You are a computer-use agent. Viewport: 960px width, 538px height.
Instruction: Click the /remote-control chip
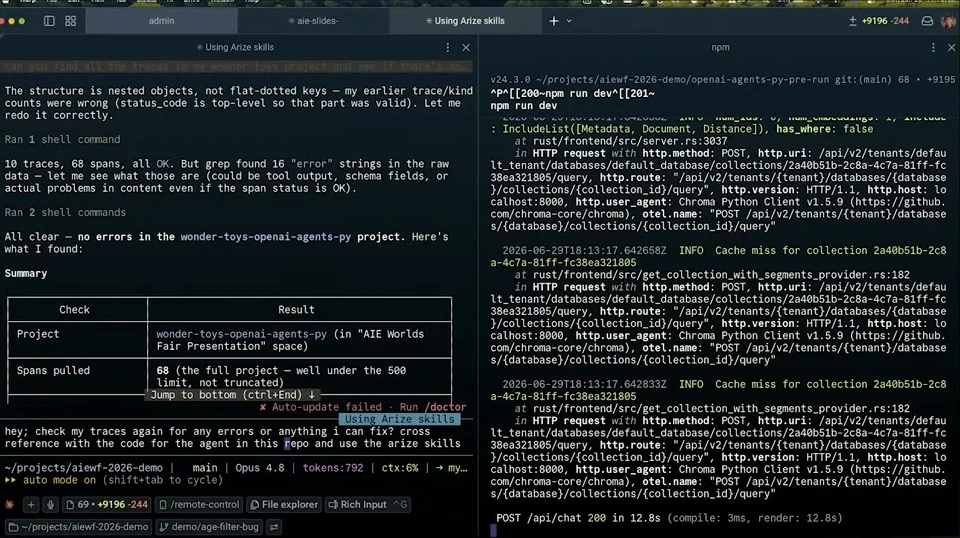199,504
